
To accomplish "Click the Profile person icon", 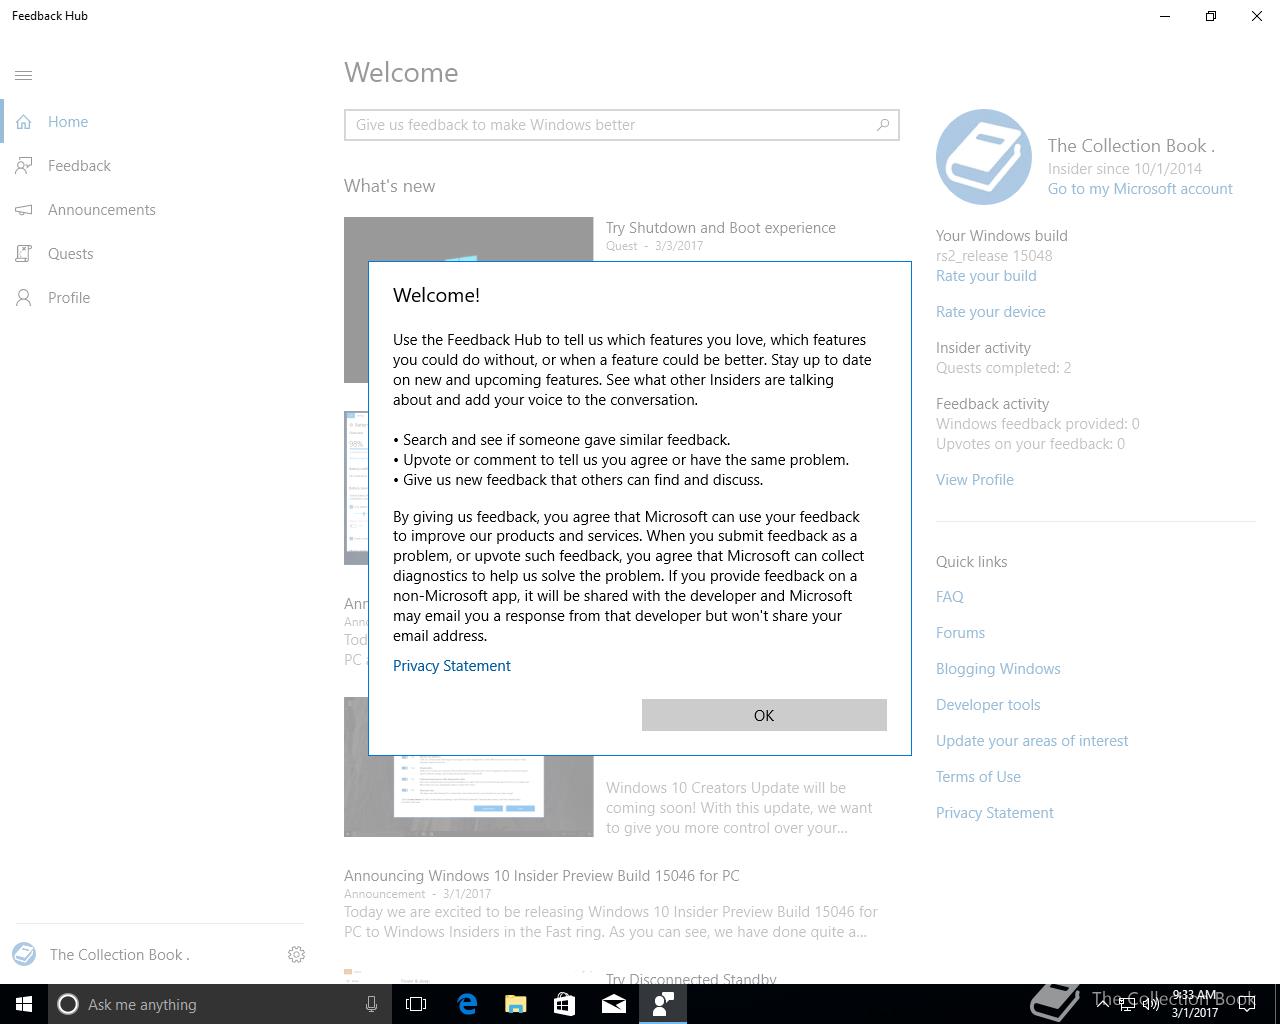I will pos(24,298).
